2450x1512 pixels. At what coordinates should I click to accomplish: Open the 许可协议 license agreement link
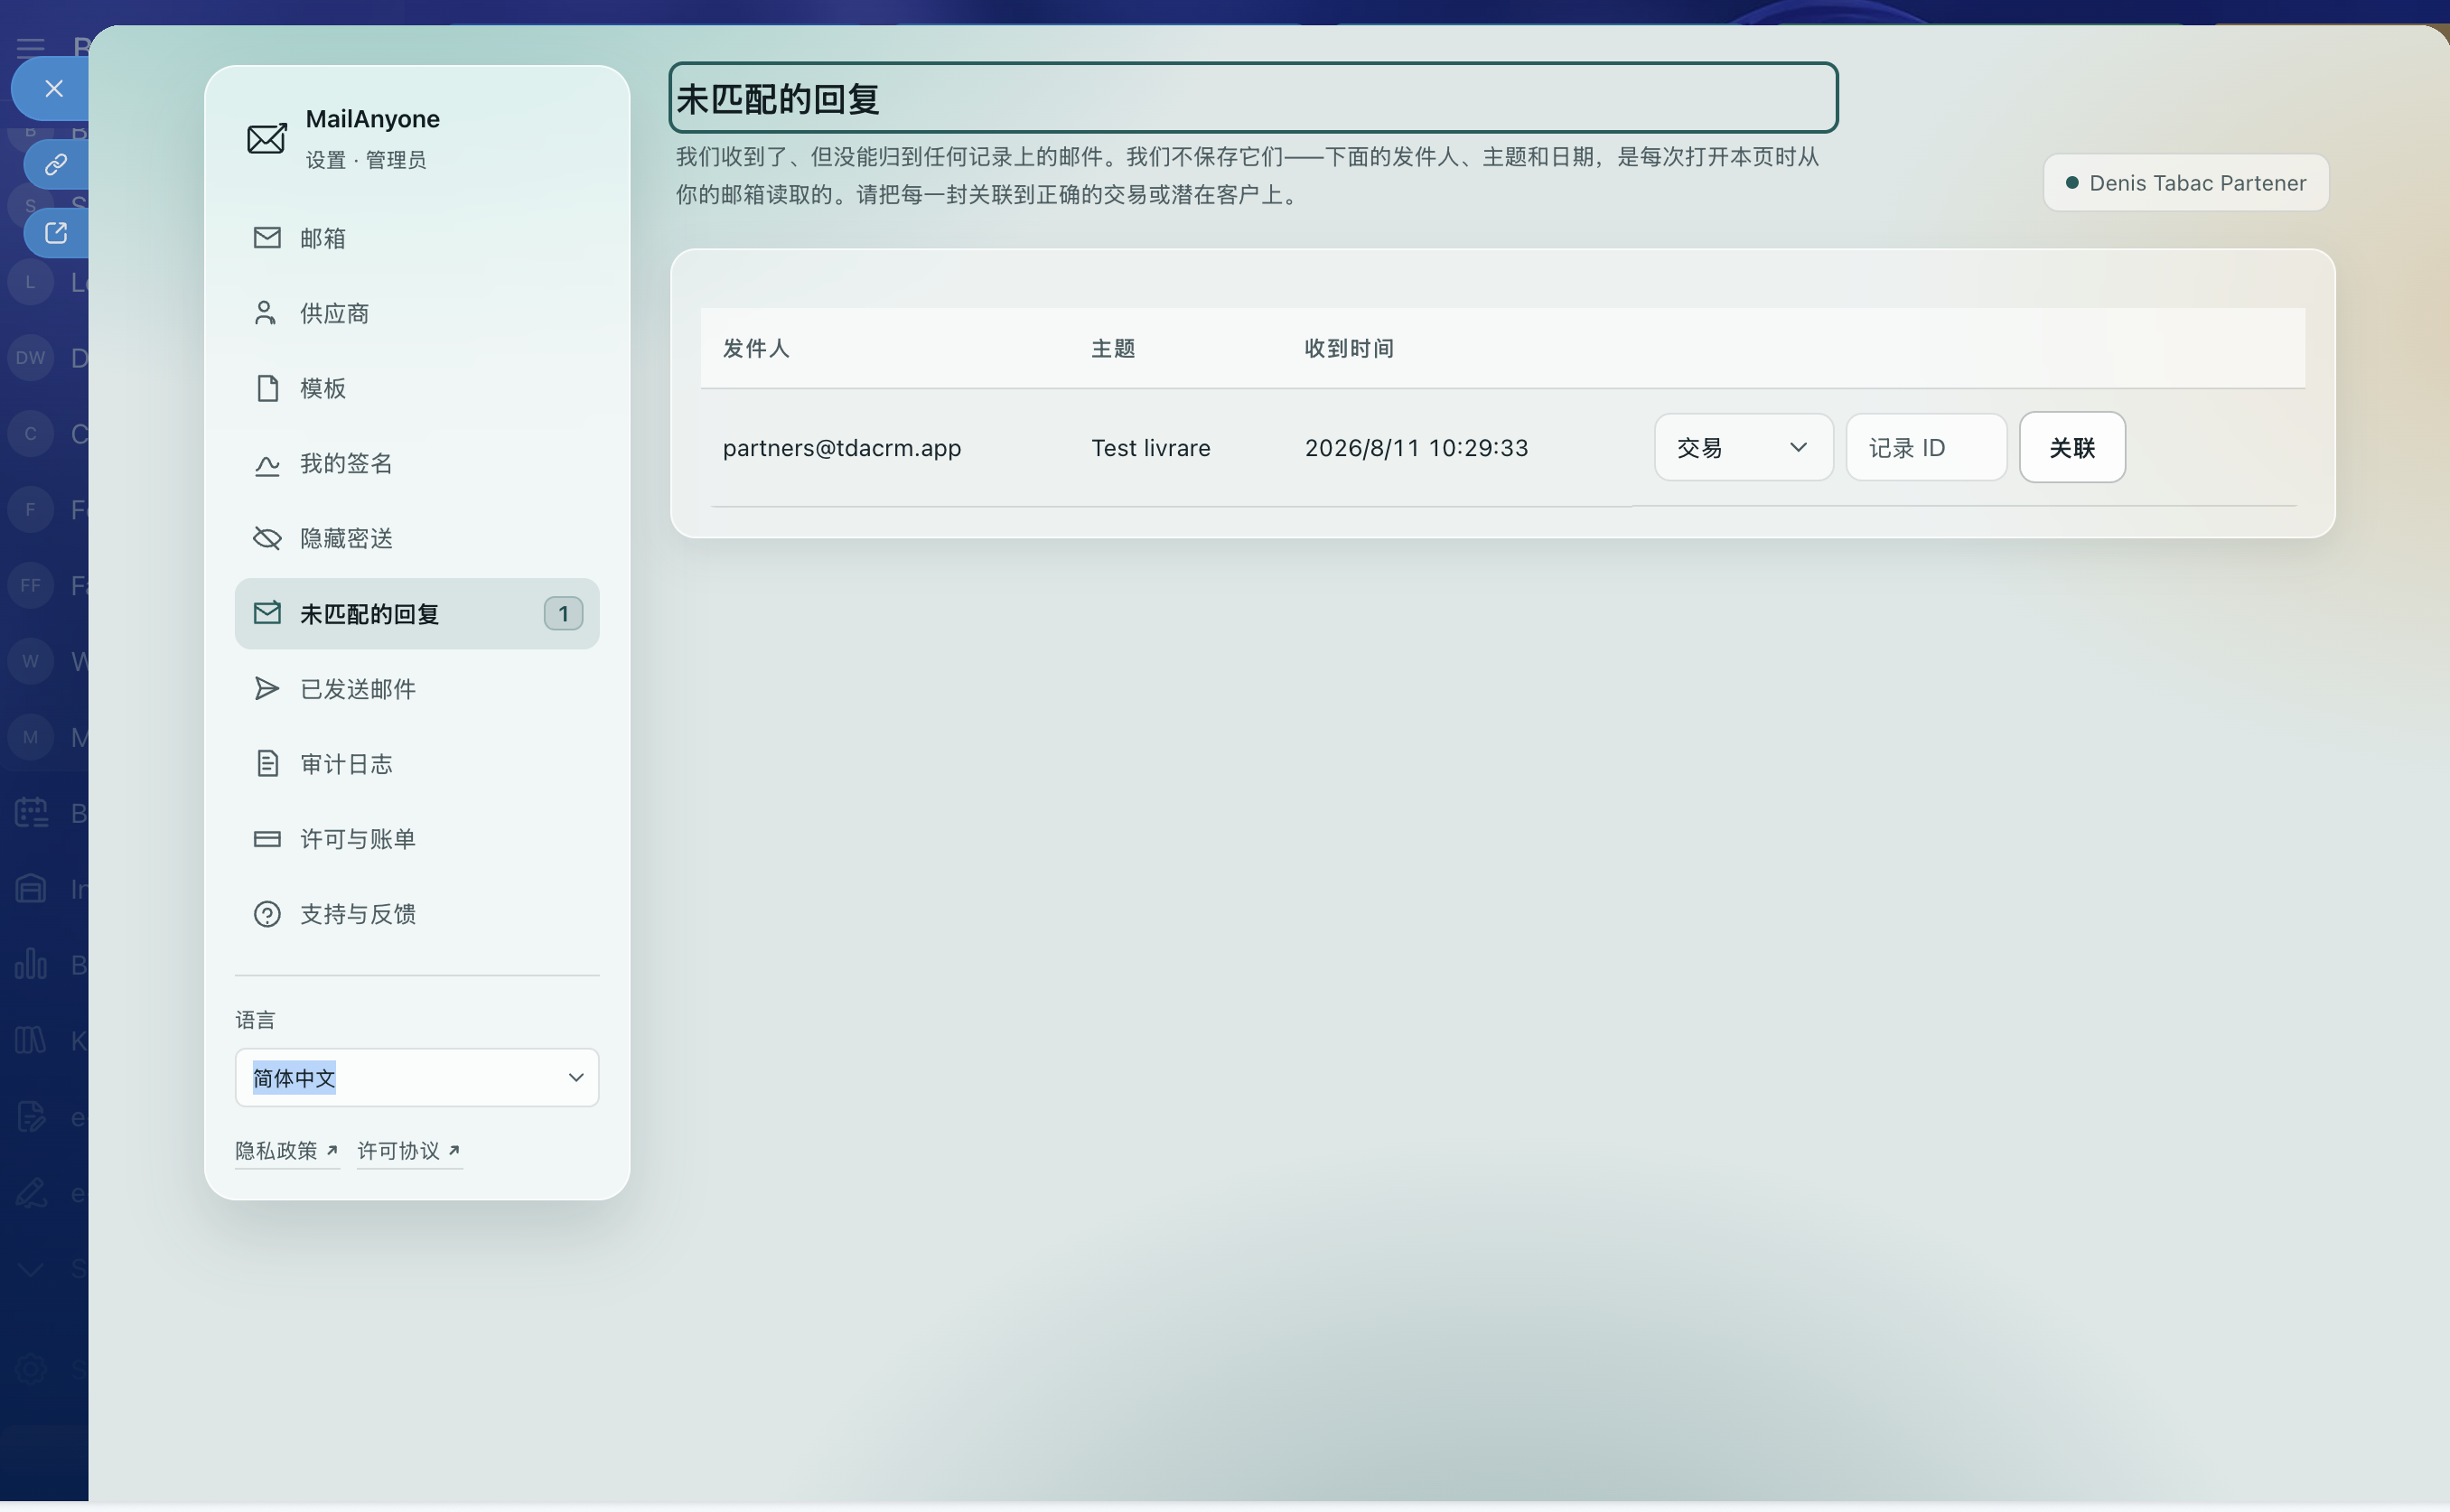[409, 1151]
